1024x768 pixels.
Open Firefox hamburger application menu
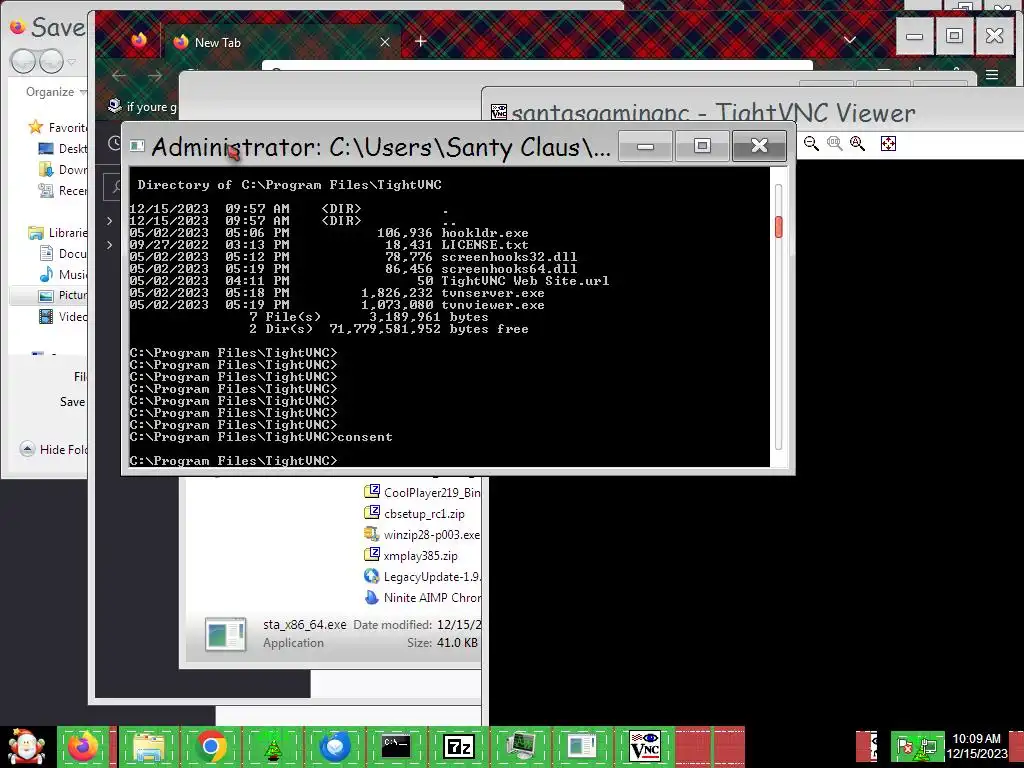(x=991, y=75)
